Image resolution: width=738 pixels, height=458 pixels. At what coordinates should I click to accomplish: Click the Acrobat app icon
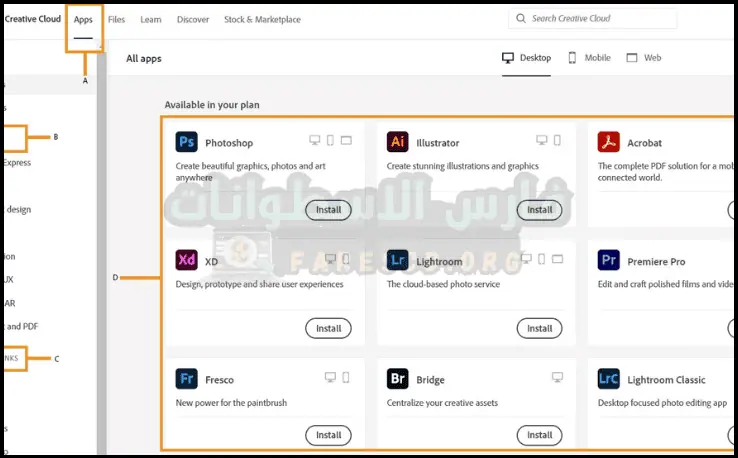click(x=609, y=142)
